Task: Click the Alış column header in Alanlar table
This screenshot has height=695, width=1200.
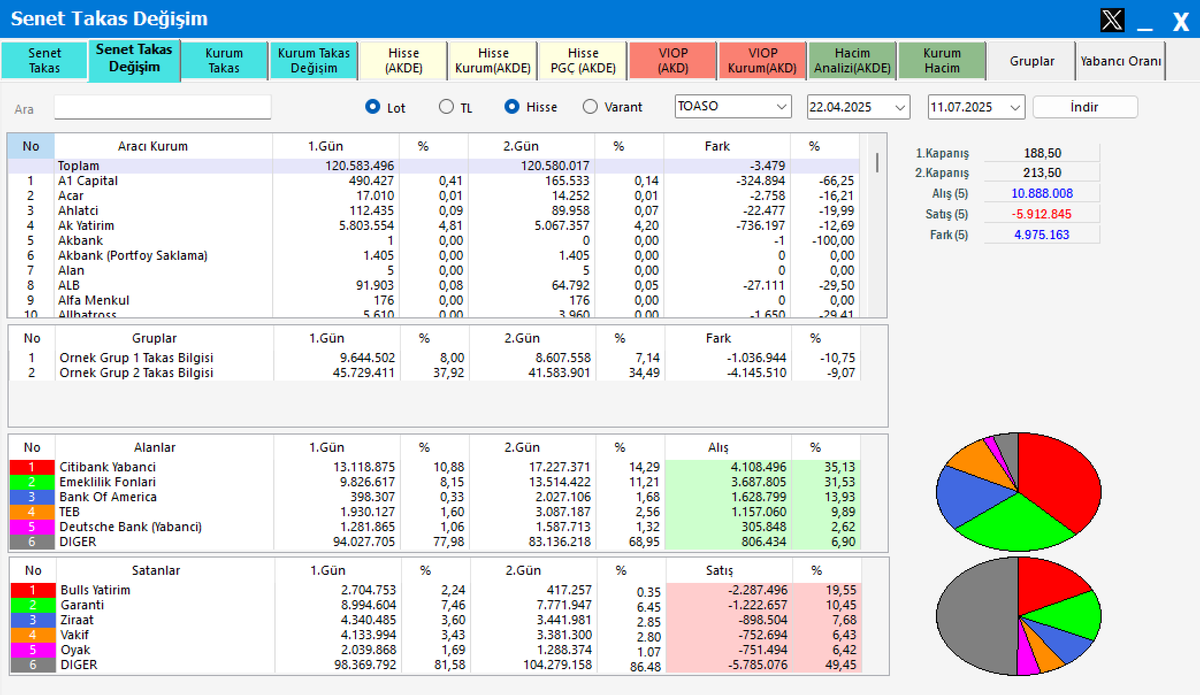Action: pyautogui.click(x=717, y=448)
